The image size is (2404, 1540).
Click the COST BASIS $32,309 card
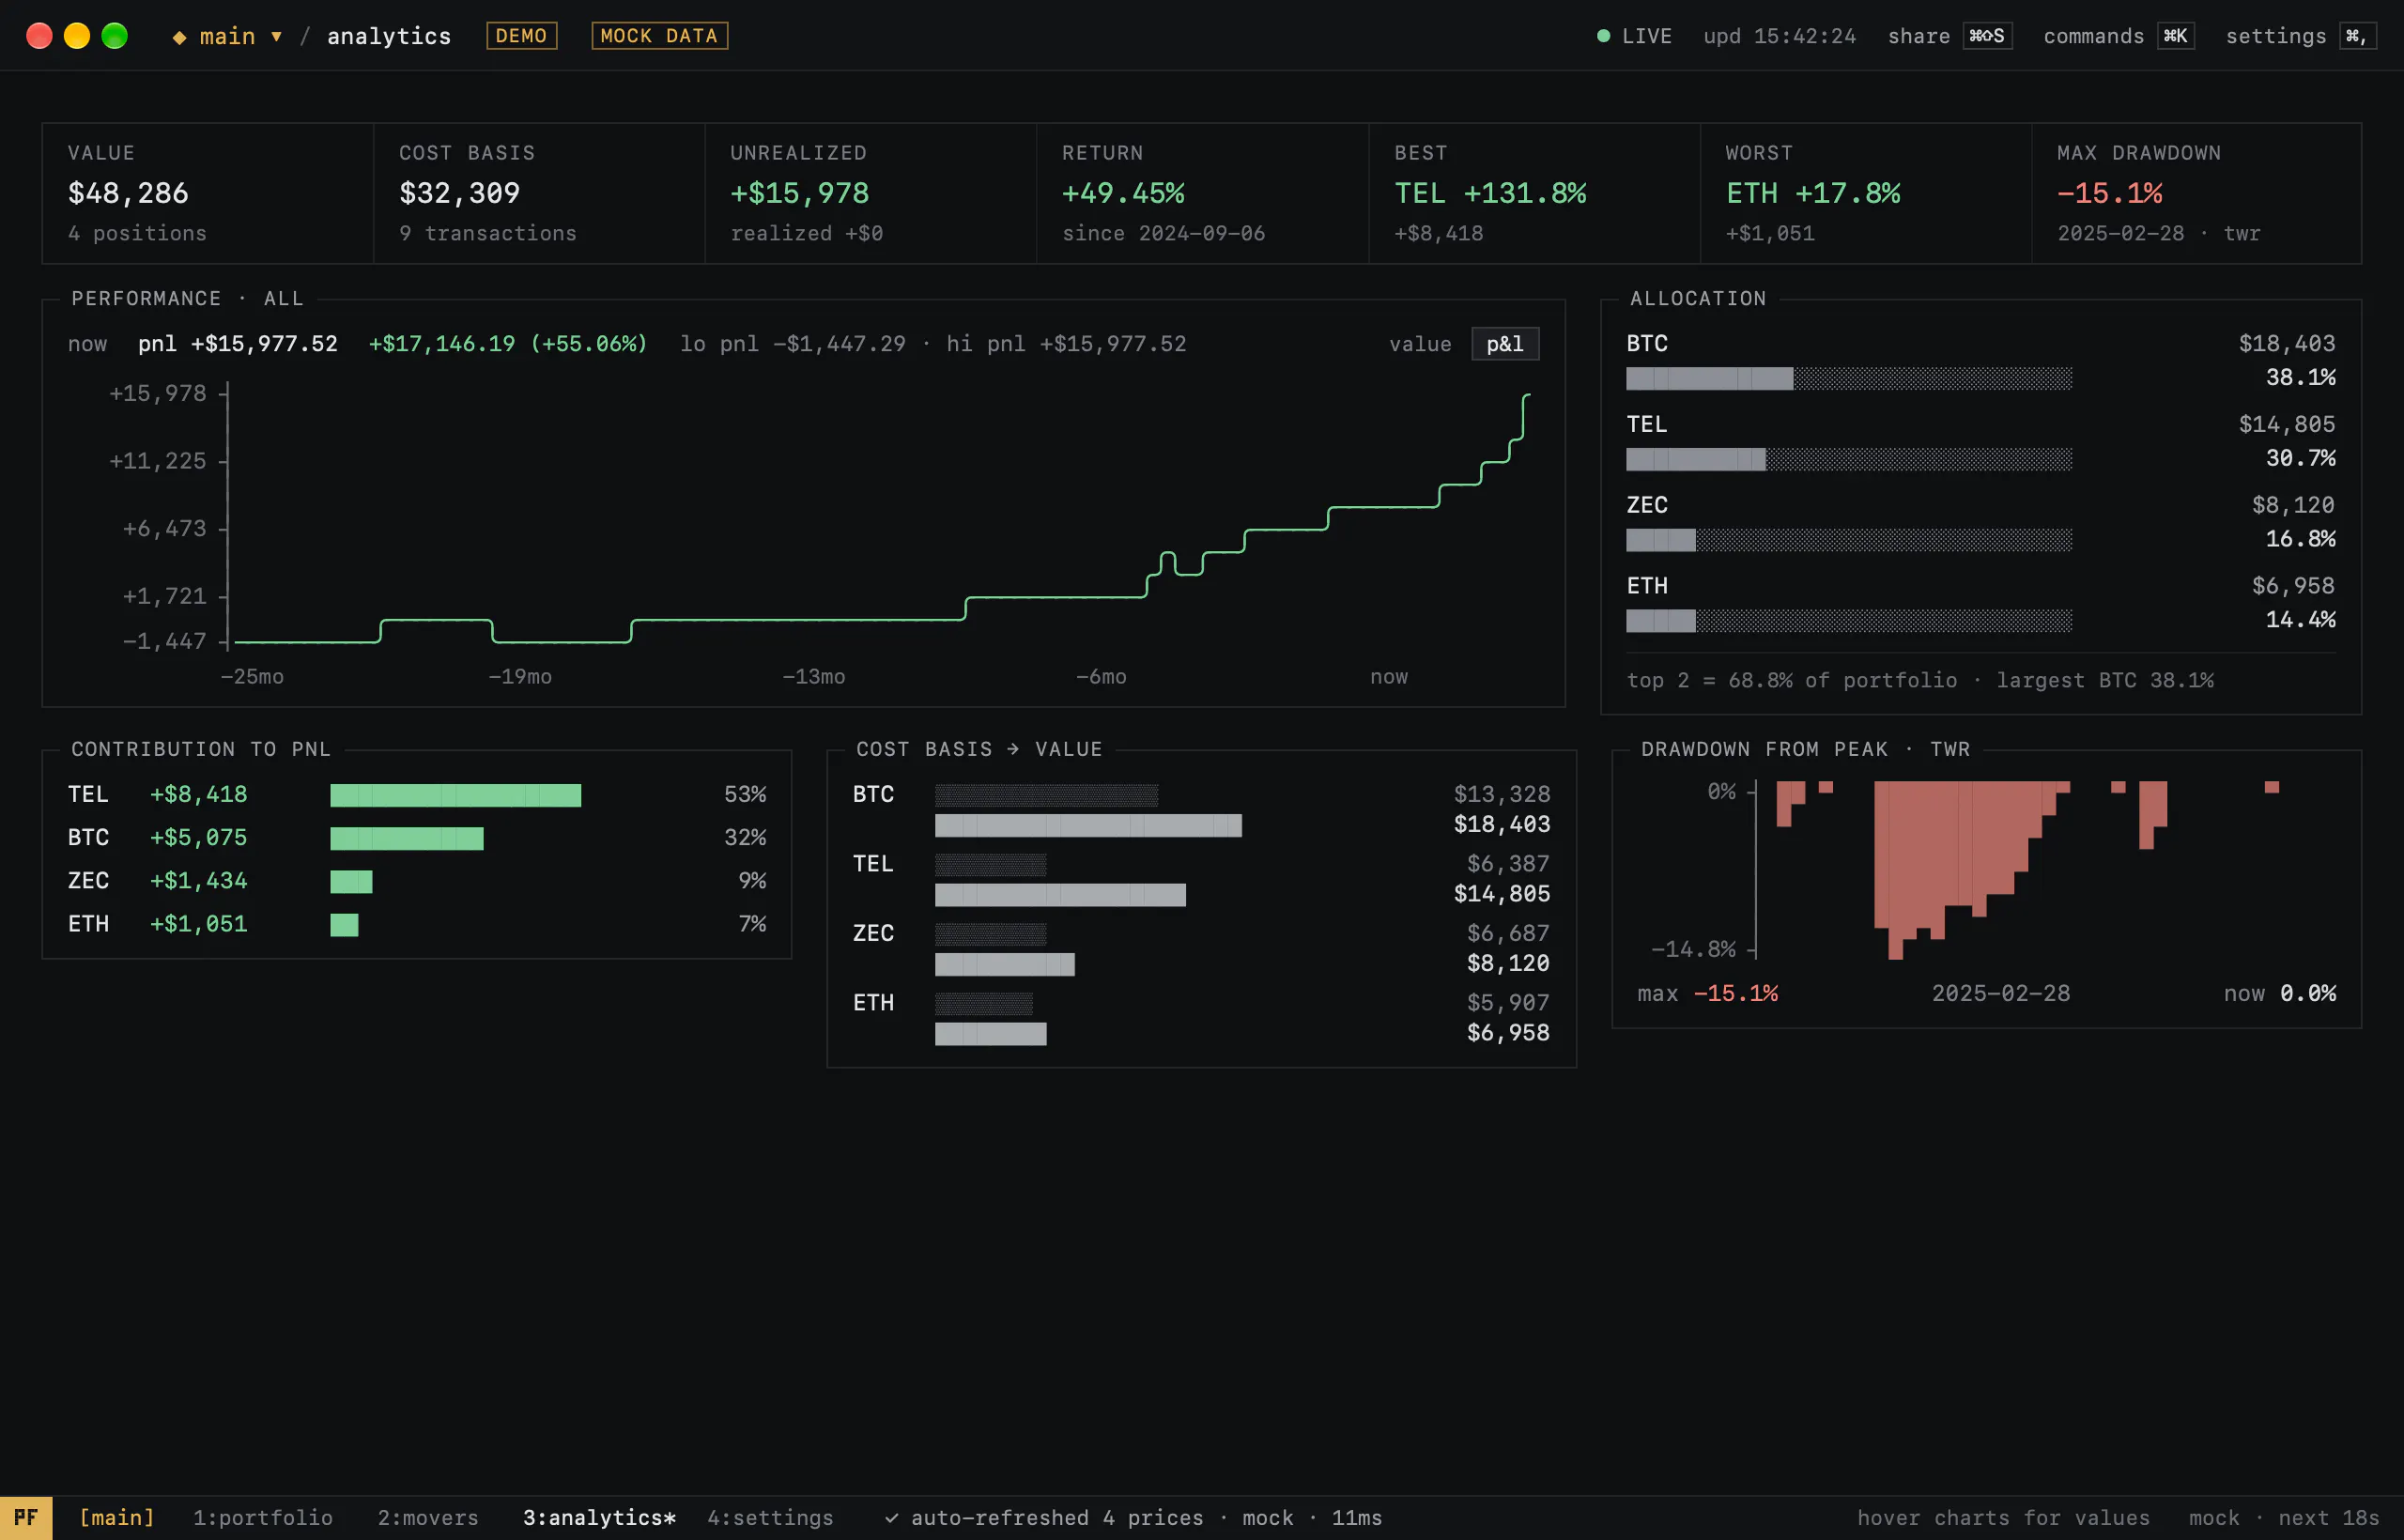click(539, 193)
